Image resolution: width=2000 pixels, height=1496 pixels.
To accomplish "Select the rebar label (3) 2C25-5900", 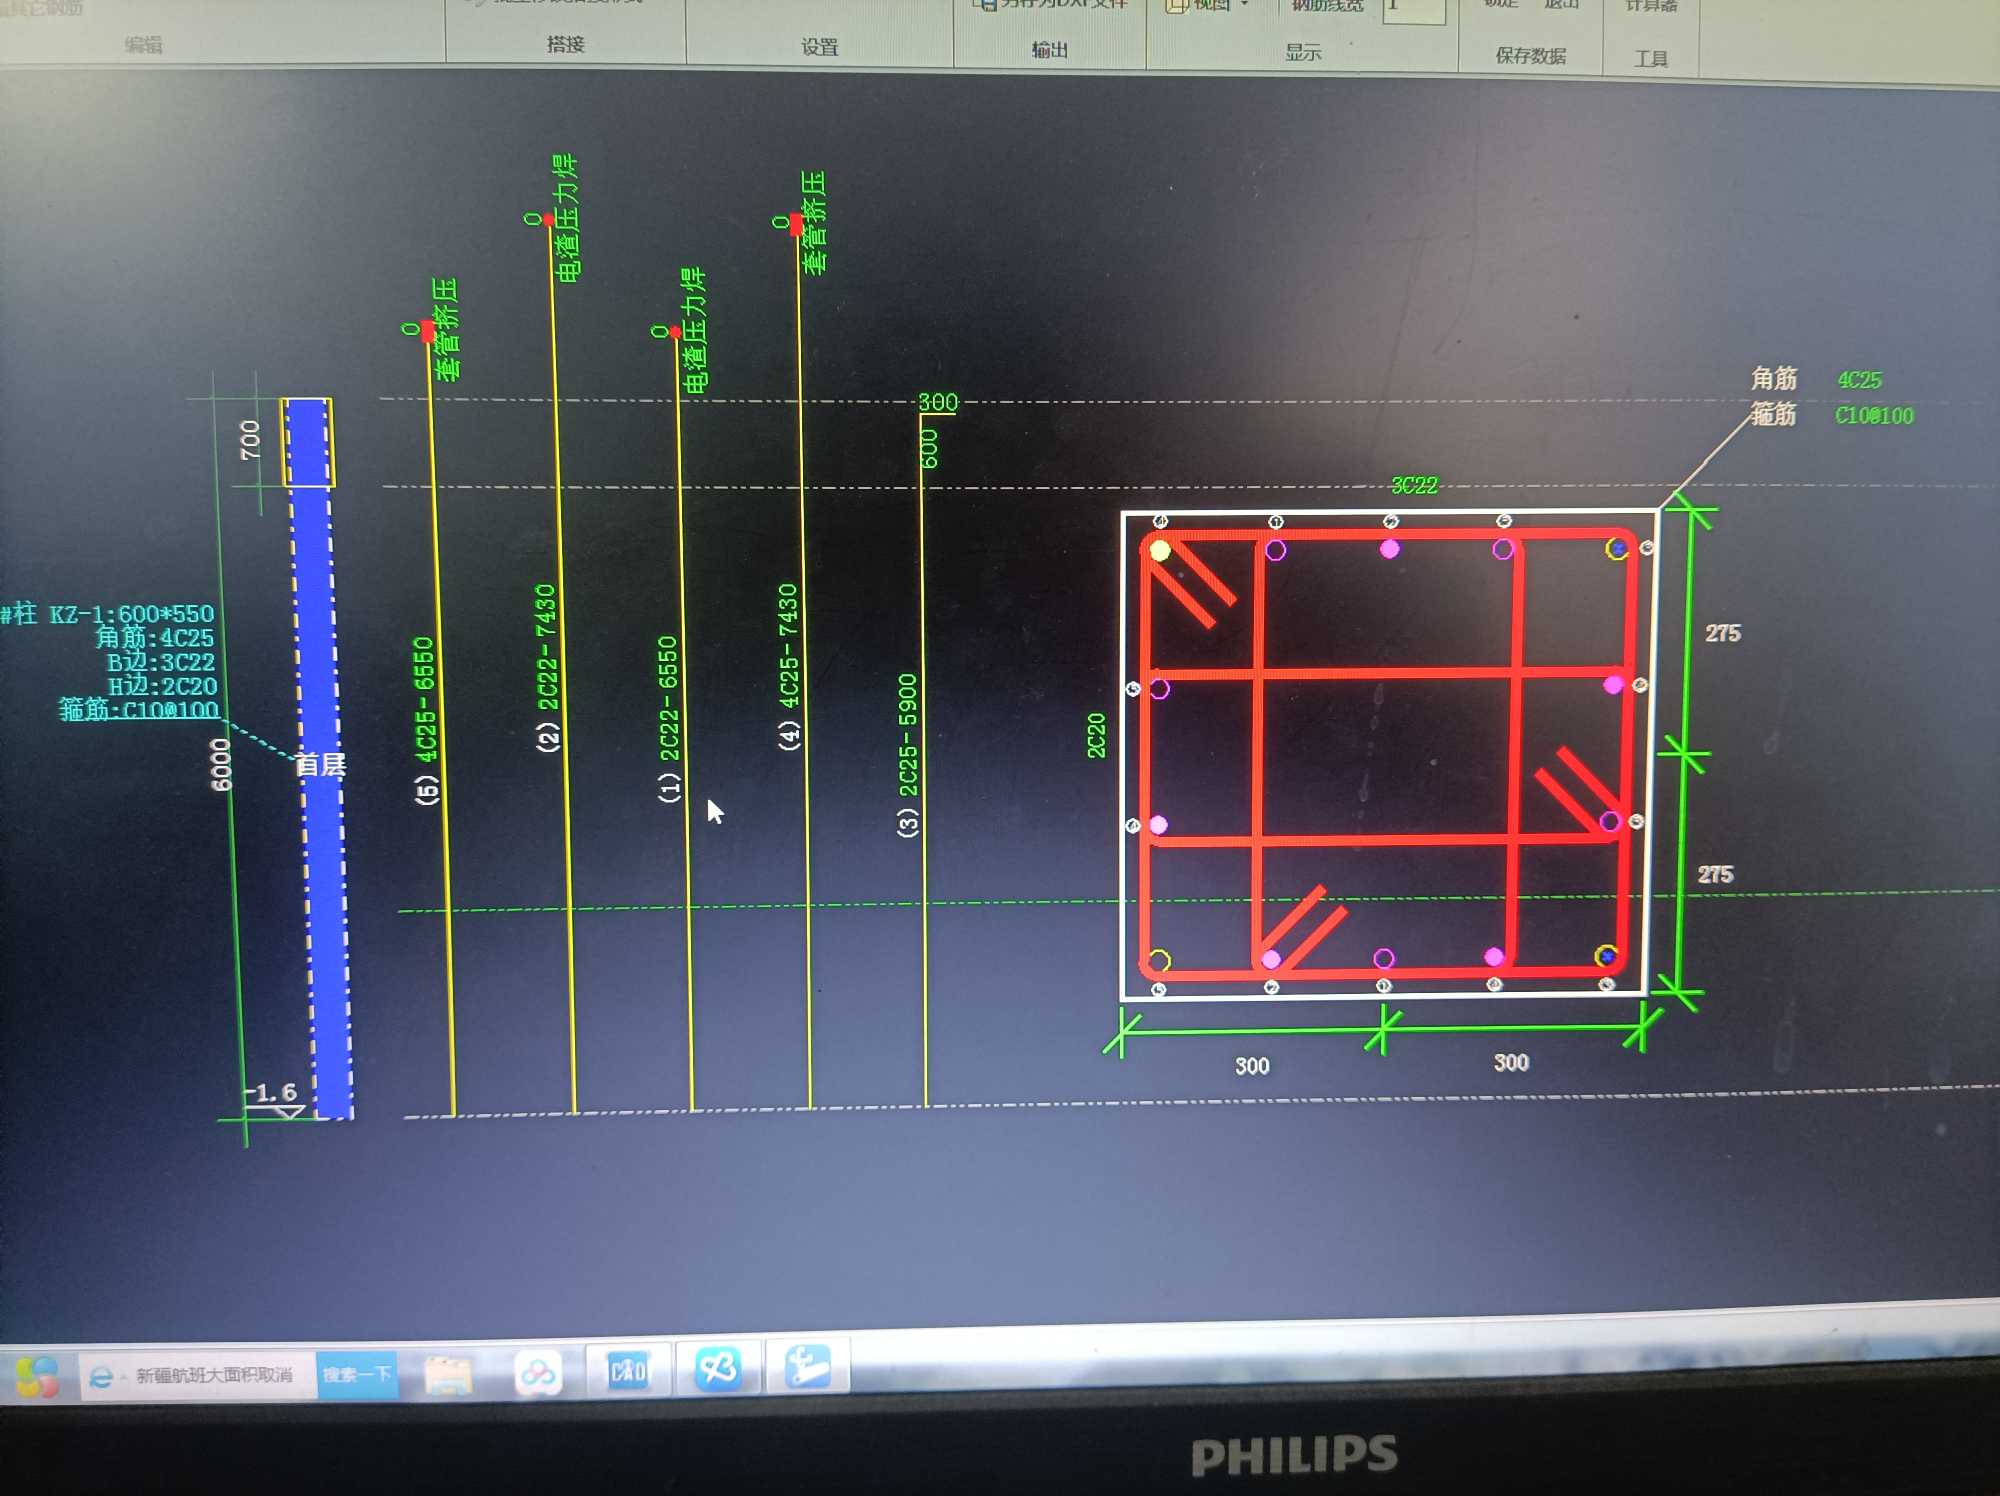I will (x=907, y=755).
